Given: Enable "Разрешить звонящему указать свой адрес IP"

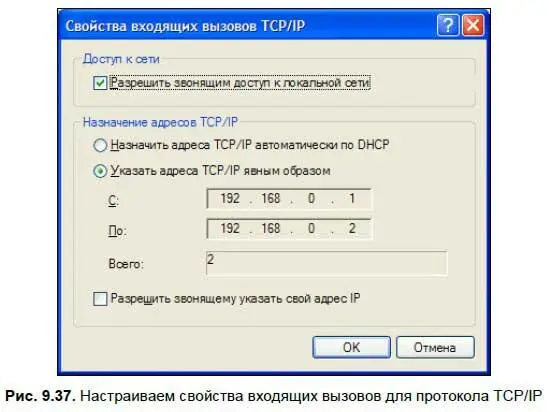Looking at the screenshot, I should [x=100, y=299].
